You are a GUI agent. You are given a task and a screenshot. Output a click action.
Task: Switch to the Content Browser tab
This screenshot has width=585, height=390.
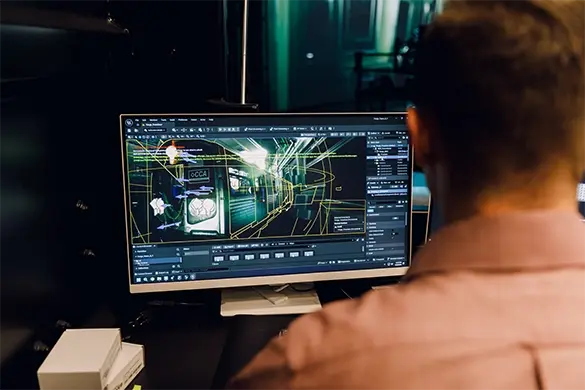point(144,246)
